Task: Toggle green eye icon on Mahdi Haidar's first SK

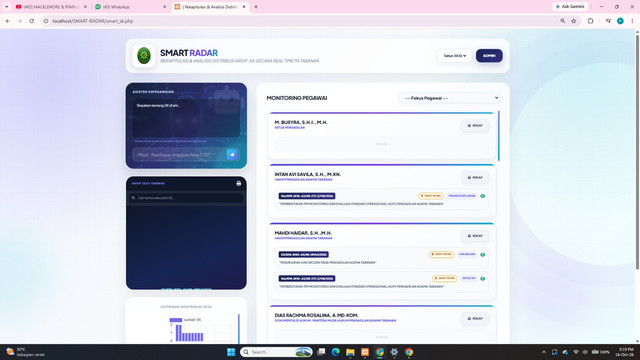Action: [x=482, y=254]
